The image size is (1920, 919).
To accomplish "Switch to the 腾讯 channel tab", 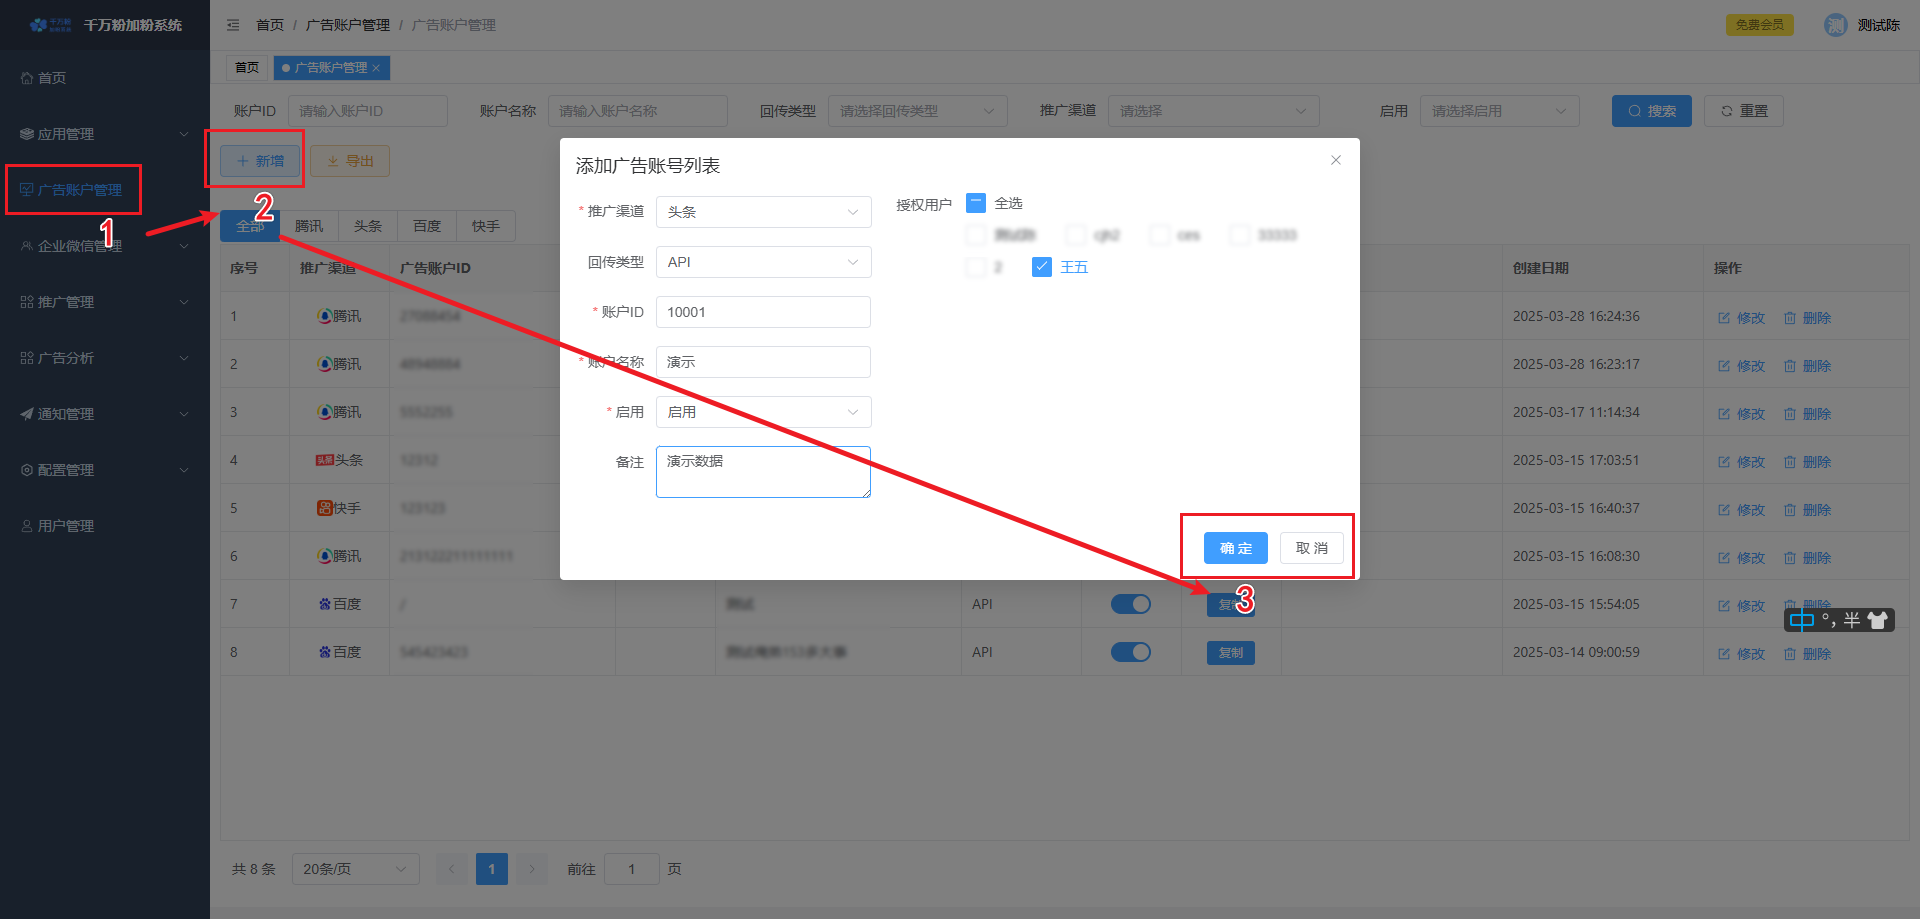I will pyautogui.click(x=309, y=226).
